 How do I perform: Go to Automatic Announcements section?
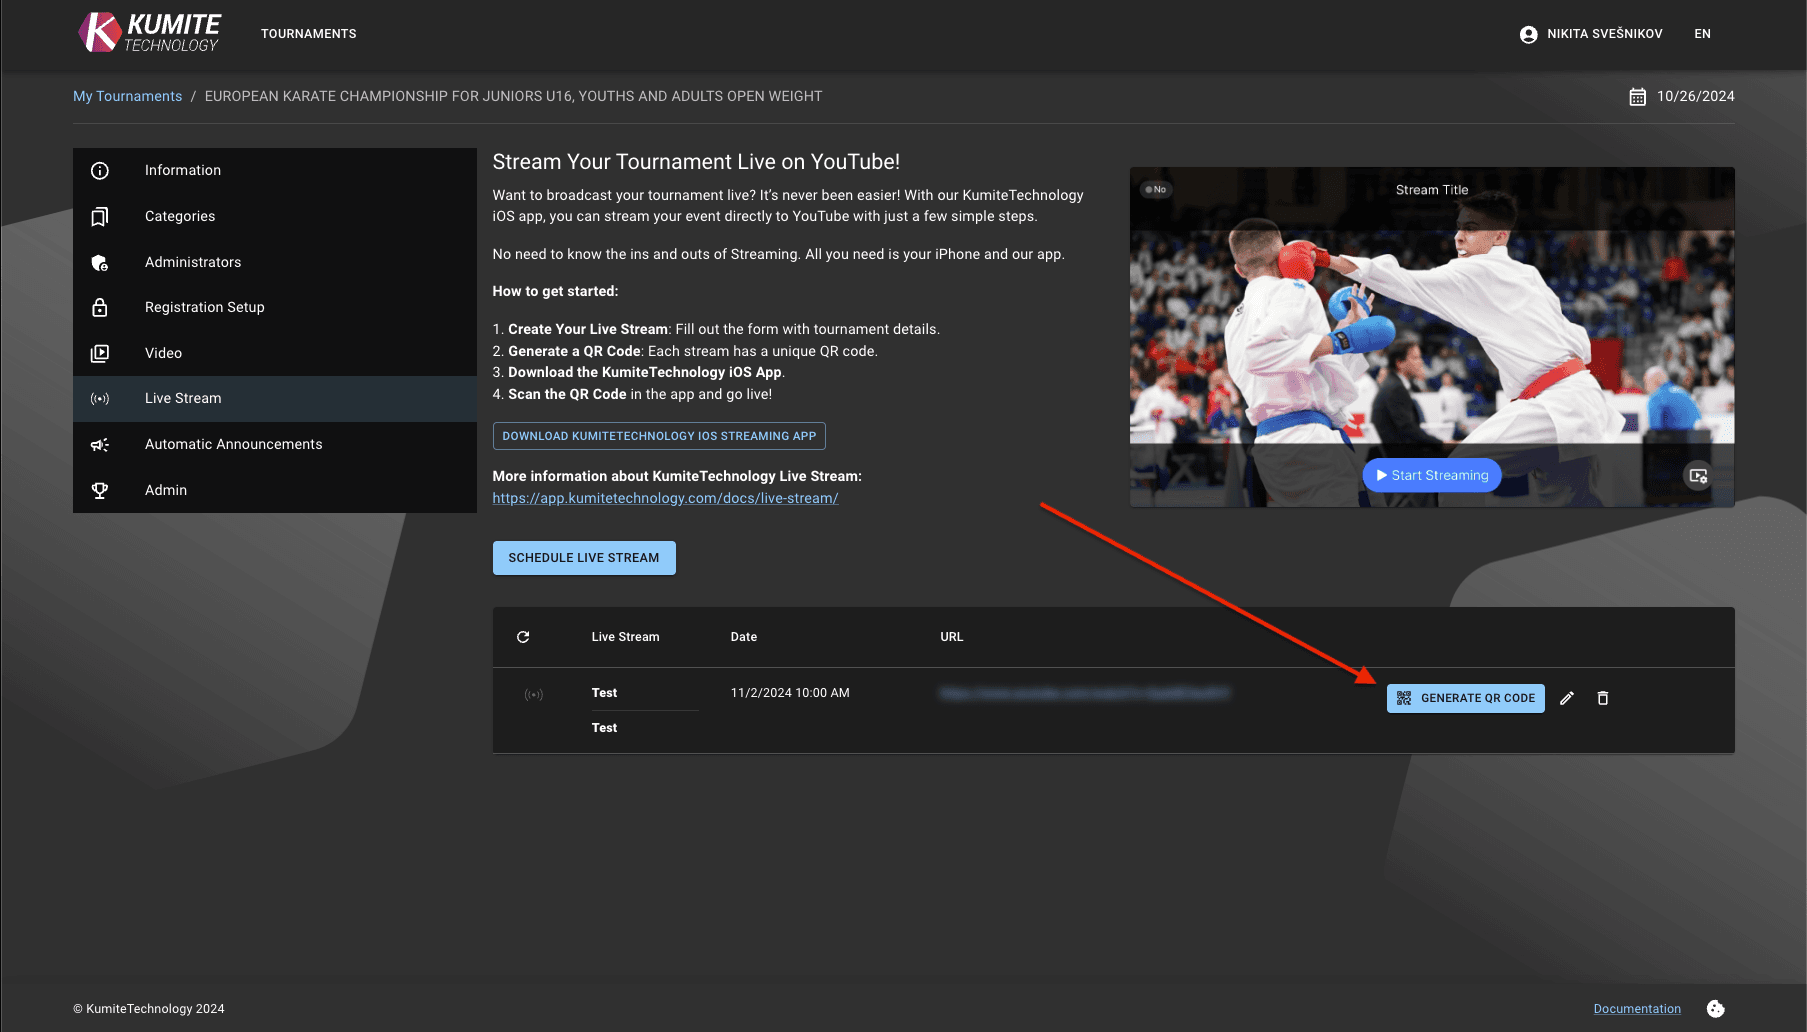pyautogui.click(x=234, y=444)
